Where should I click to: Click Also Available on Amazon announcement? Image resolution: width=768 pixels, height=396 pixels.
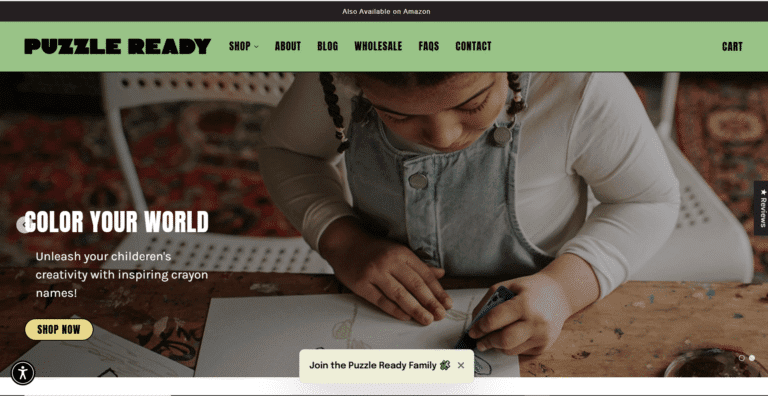(386, 11)
